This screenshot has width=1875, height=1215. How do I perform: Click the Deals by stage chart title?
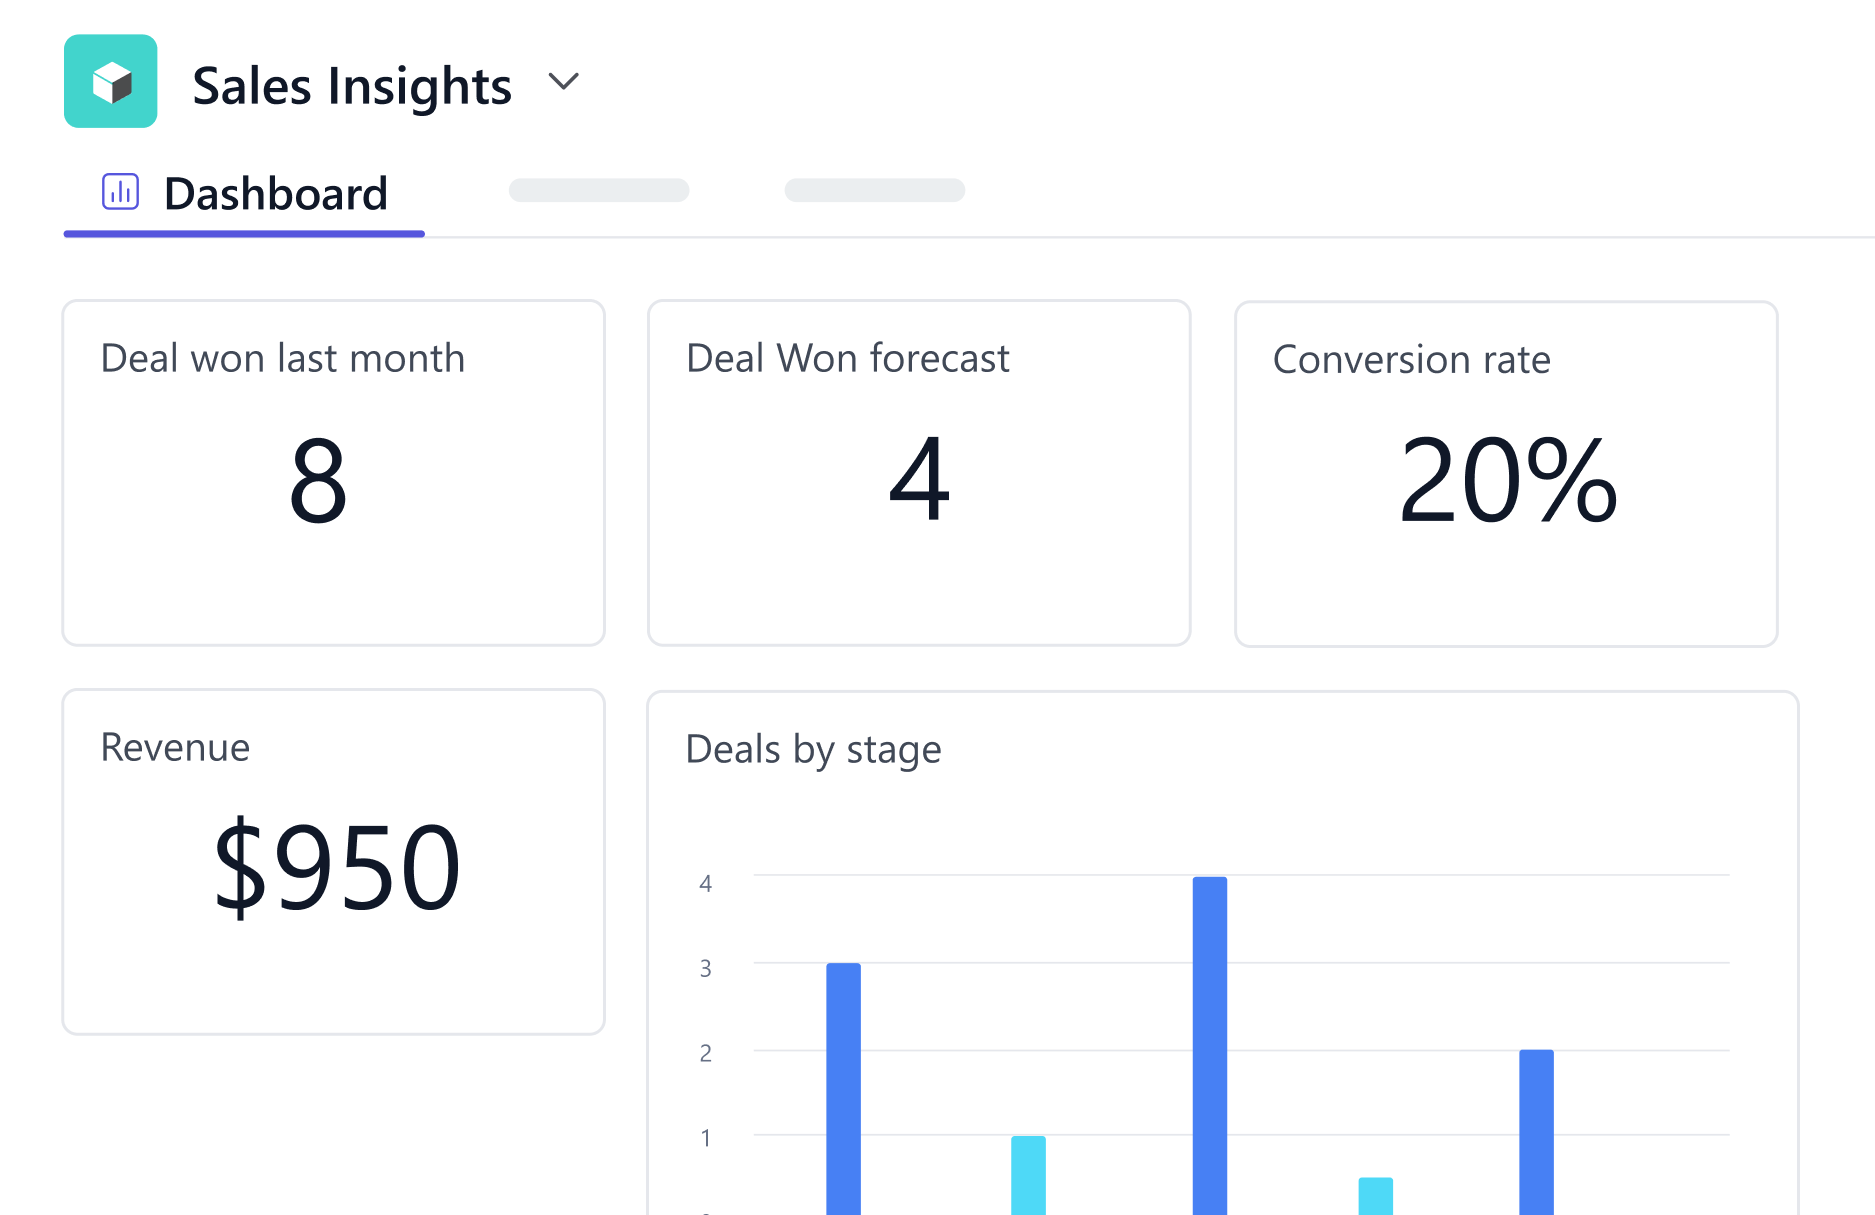point(812,749)
